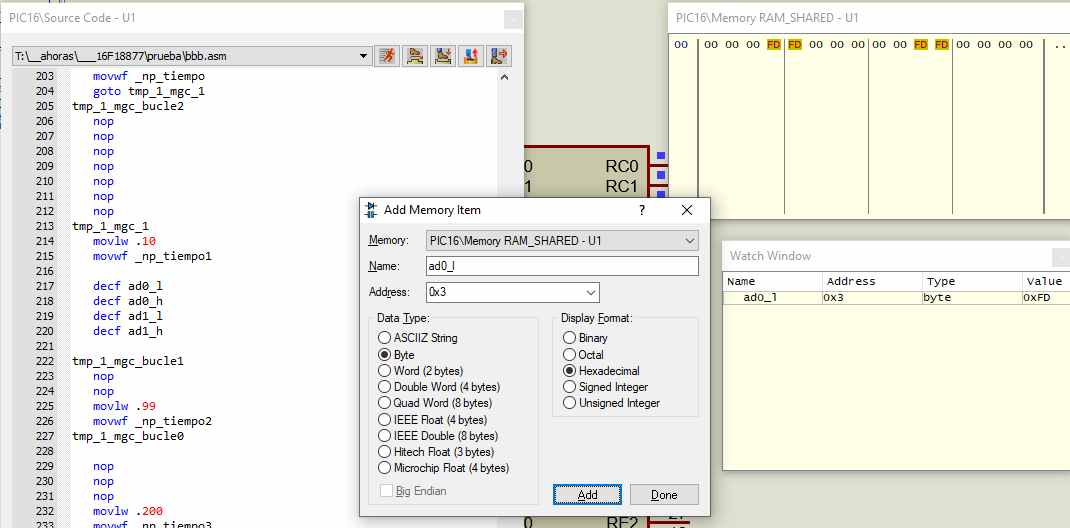Select the ASCIIZ String data type

pyautogui.click(x=418, y=338)
